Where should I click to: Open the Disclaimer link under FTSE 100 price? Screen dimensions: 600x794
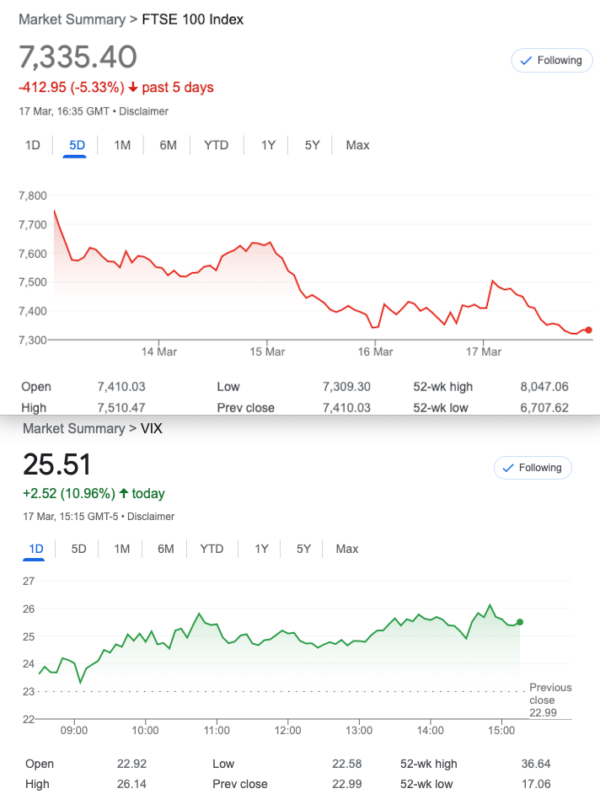[x=143, y=111]
